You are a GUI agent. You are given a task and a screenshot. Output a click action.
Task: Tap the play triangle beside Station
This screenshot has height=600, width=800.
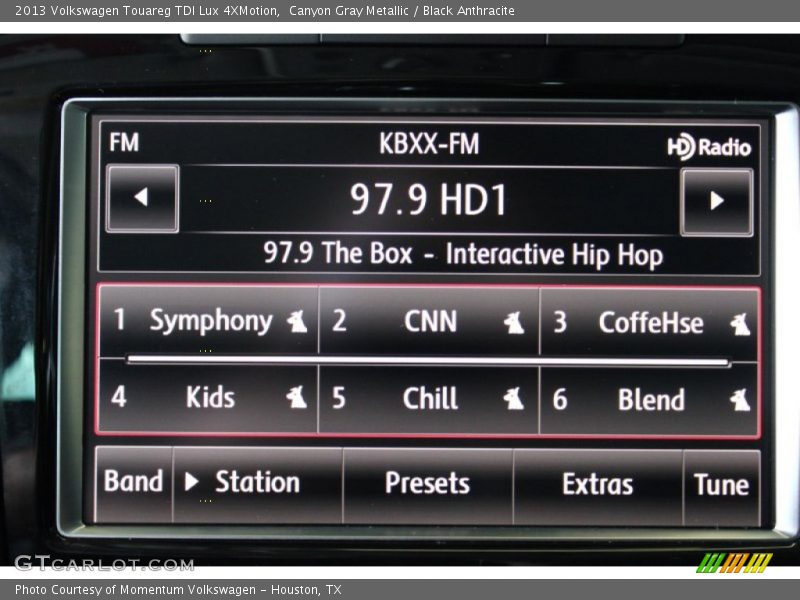(191, 481)
